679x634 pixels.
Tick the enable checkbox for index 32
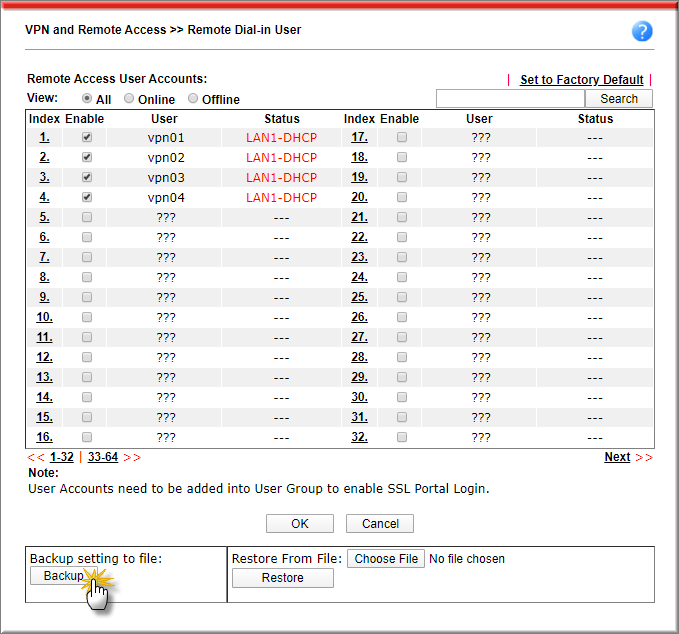[x=402, y=437]
